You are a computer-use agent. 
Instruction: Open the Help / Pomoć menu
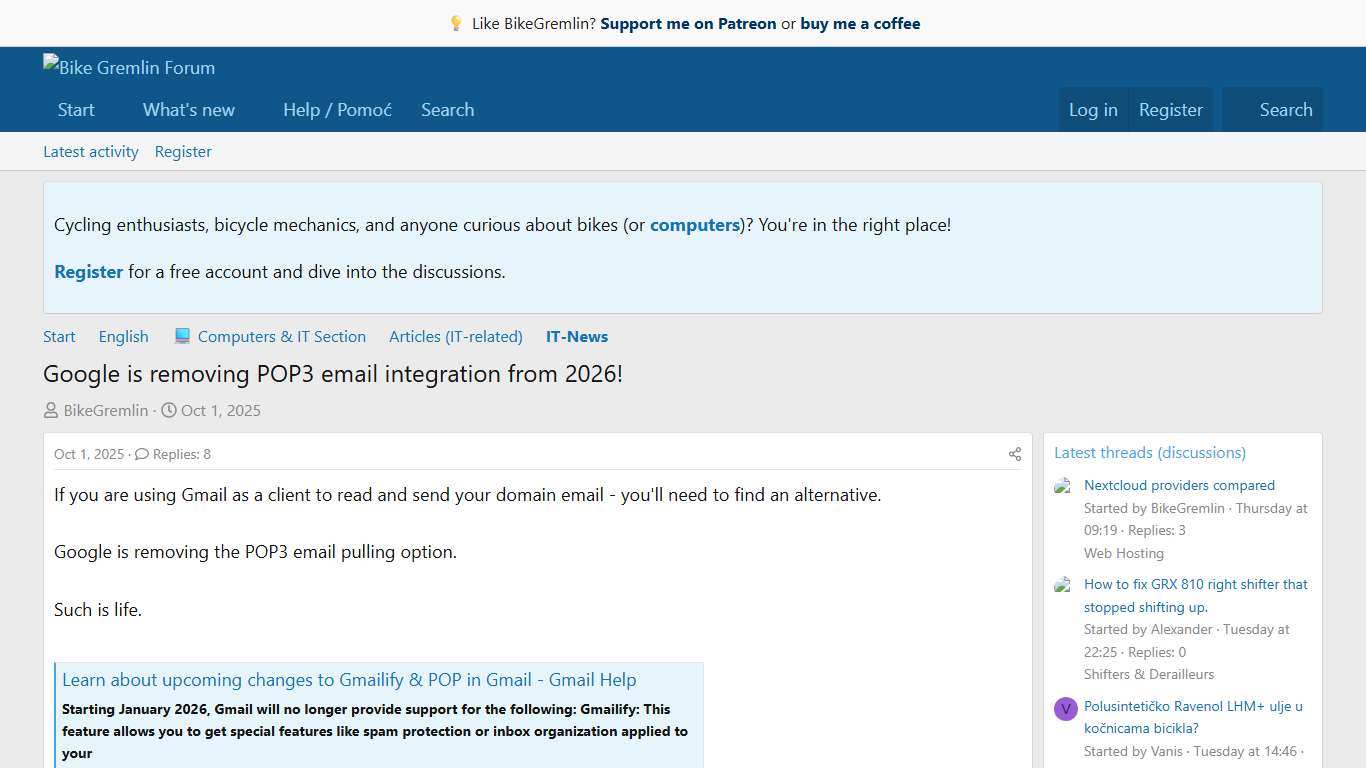pos(337,110)
